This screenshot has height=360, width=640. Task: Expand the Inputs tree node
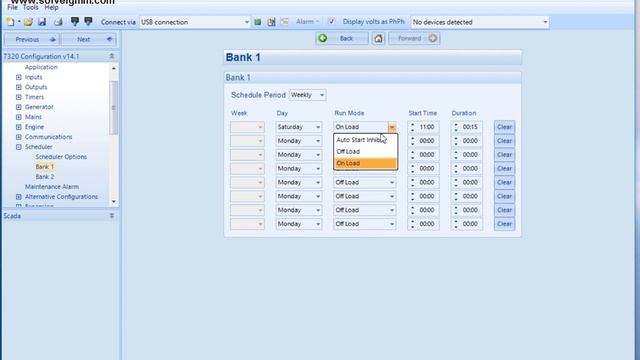pos(19,77)
